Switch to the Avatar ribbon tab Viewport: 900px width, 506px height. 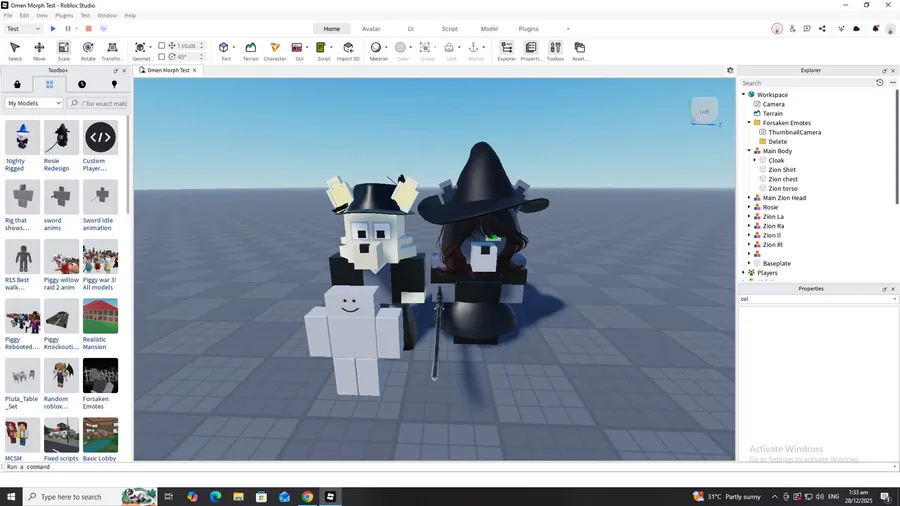[x=371, y=29]
